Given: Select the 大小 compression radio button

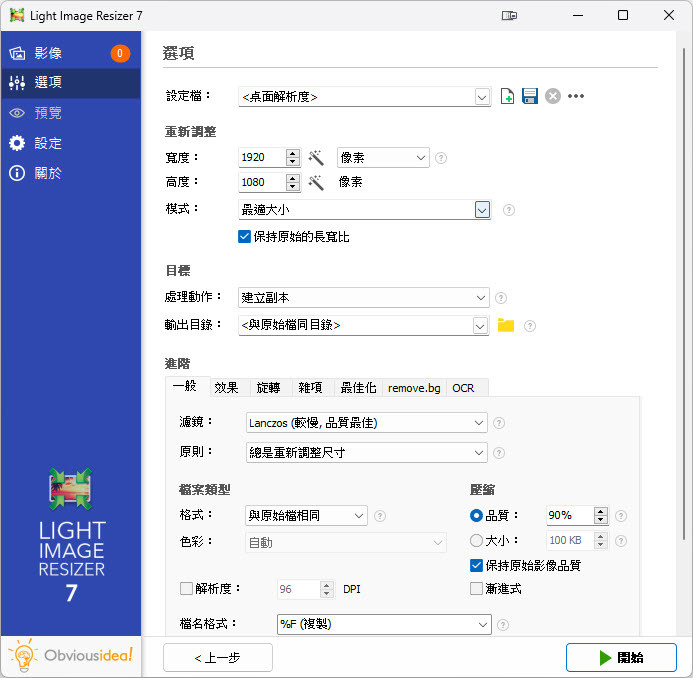Looking at the screenshot, I should click(x=476, y=541).
